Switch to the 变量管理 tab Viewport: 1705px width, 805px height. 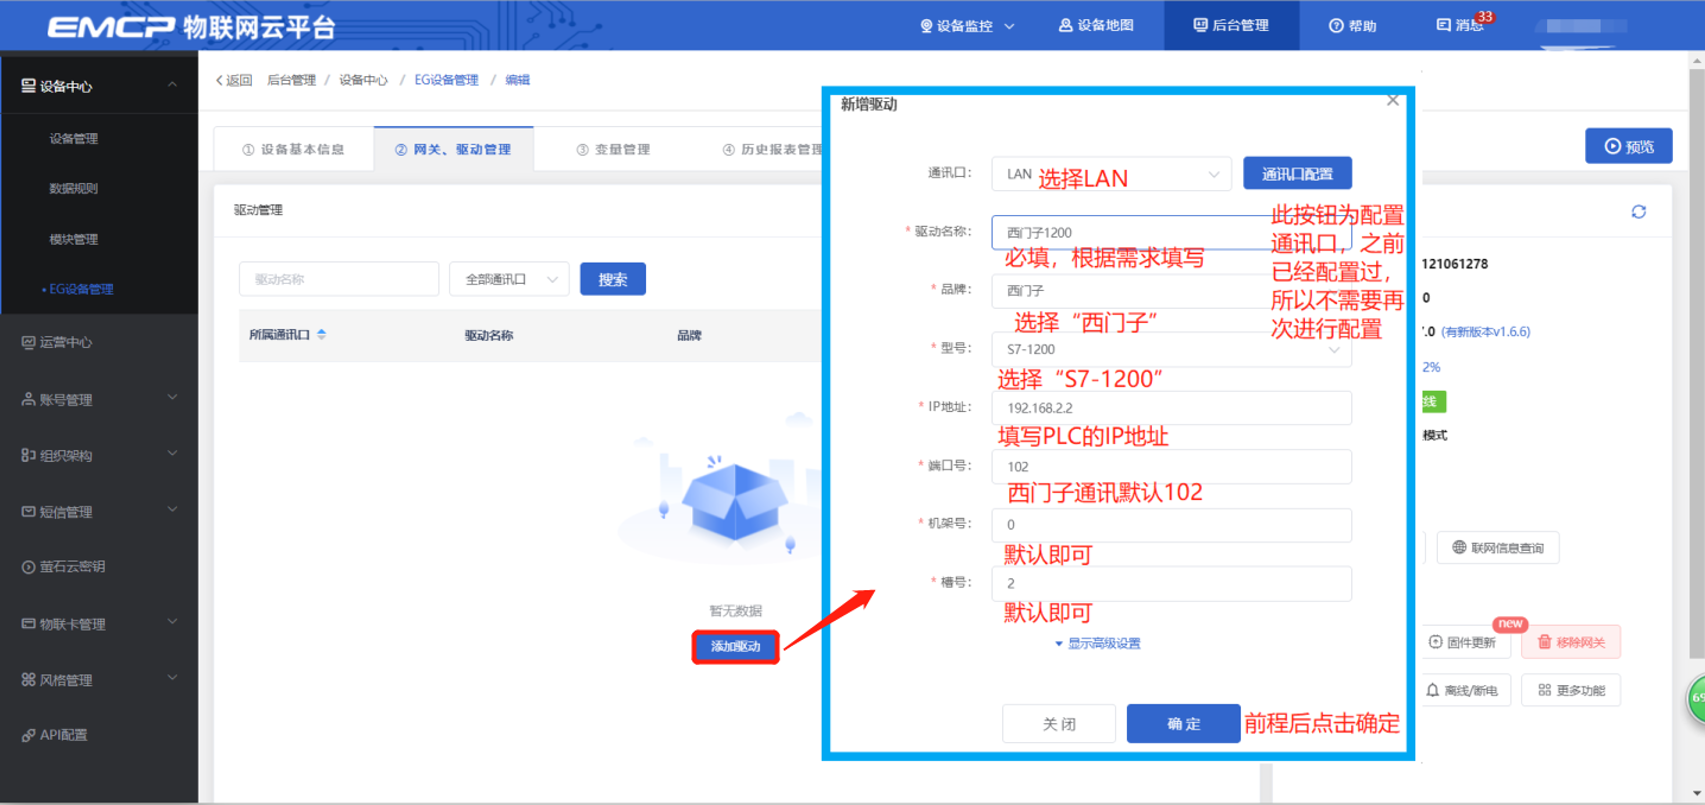click(613, 149)
